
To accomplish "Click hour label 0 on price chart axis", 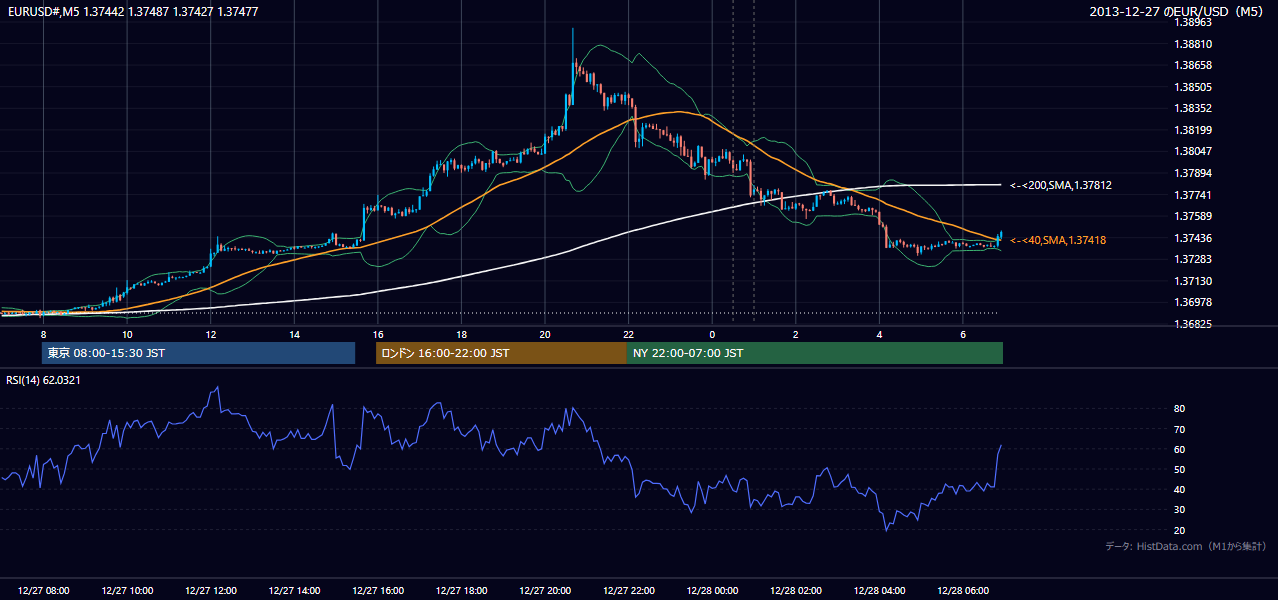I will (712, 334).
